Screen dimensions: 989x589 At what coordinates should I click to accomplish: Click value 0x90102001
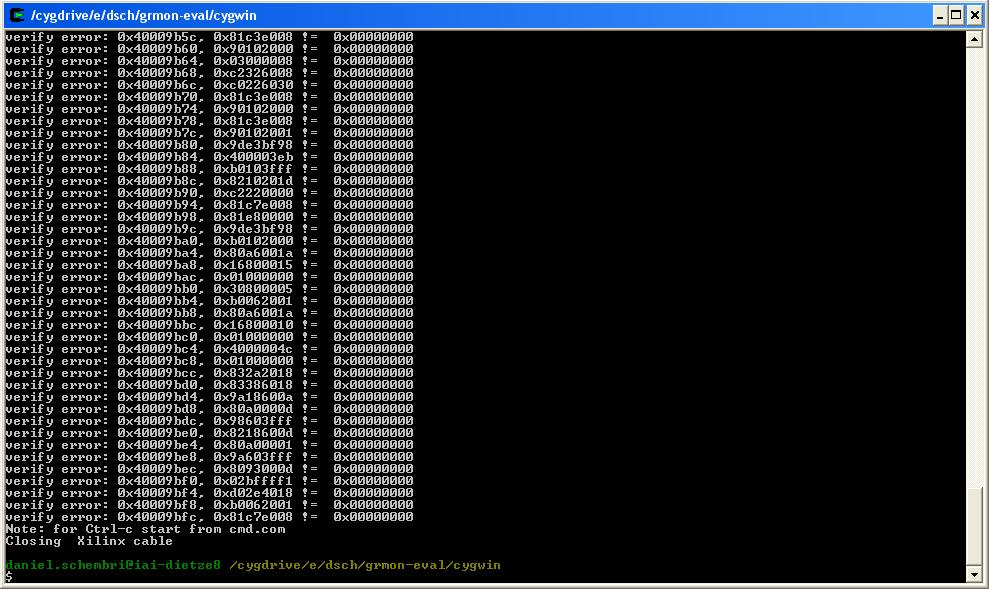pos(254,133)
